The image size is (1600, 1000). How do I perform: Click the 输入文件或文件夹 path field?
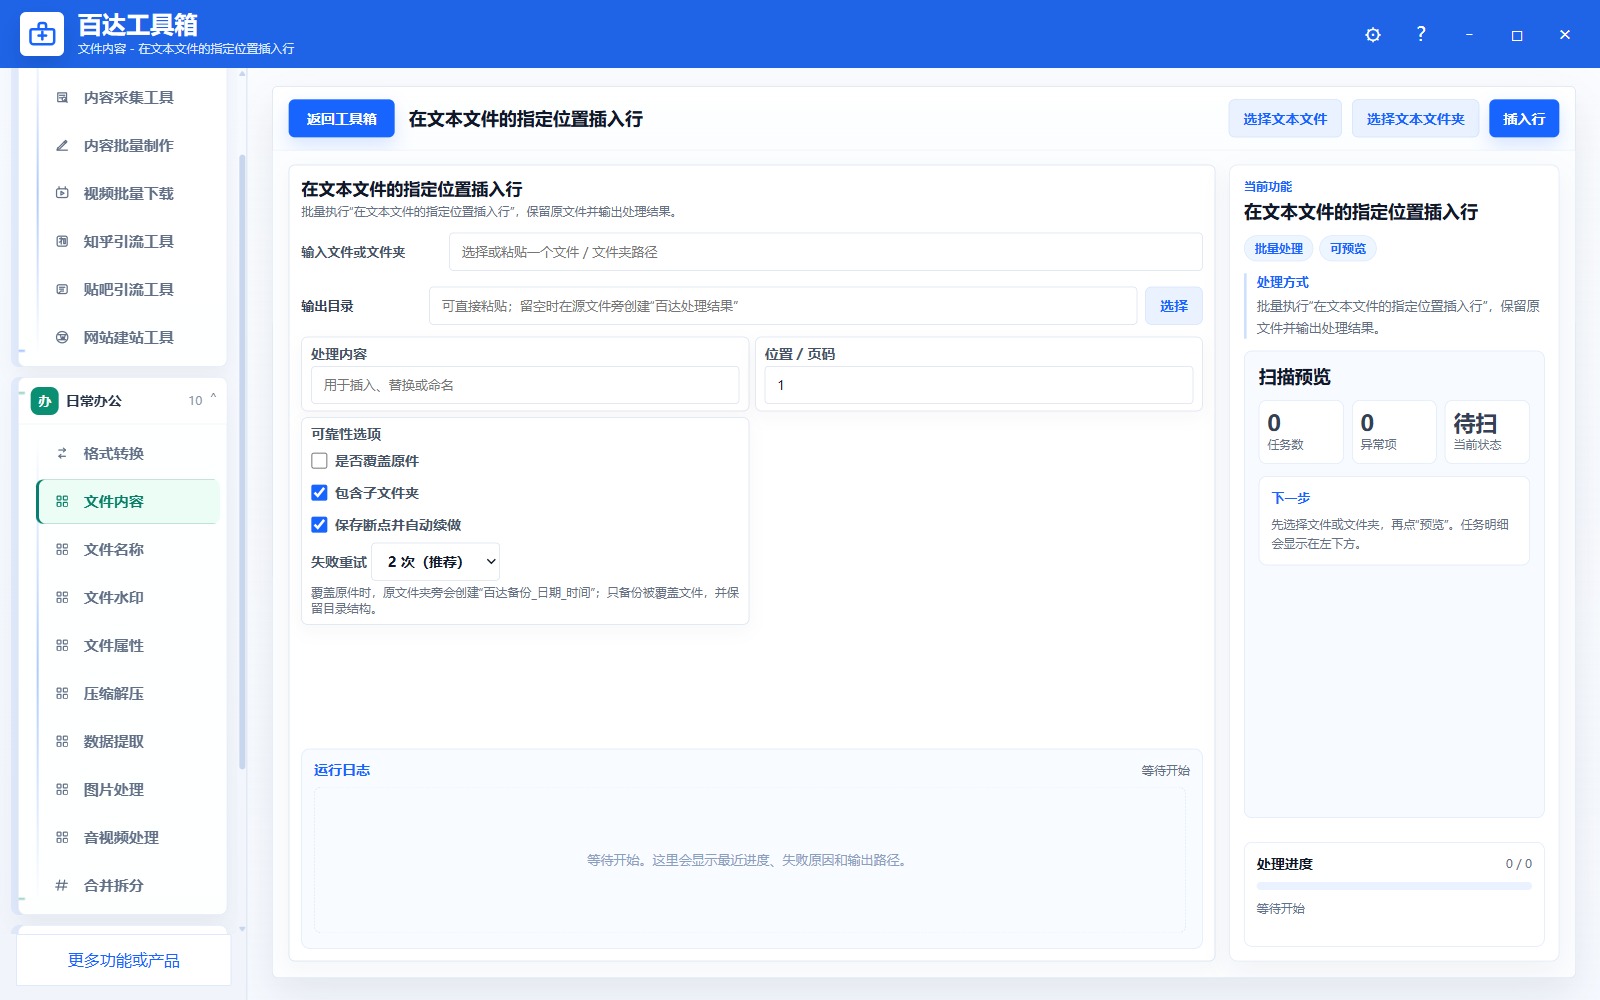[826, 252]
